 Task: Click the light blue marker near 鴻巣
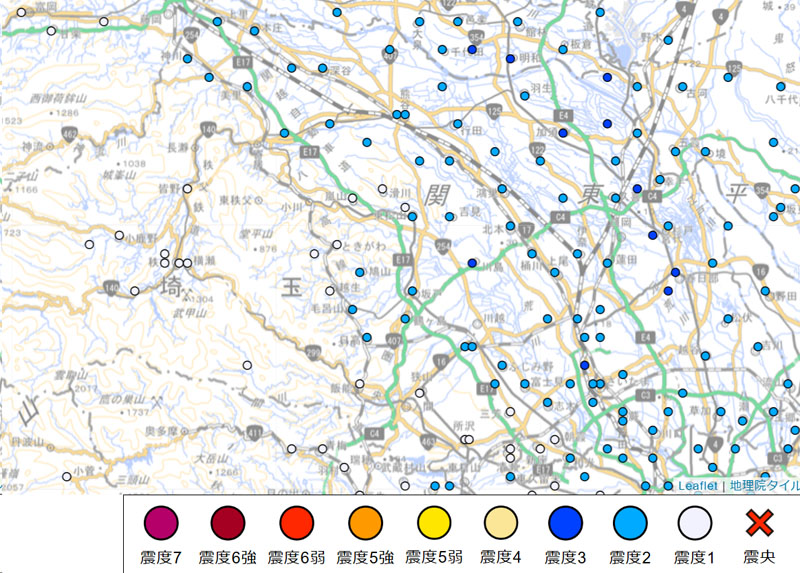tap(502, 189)
